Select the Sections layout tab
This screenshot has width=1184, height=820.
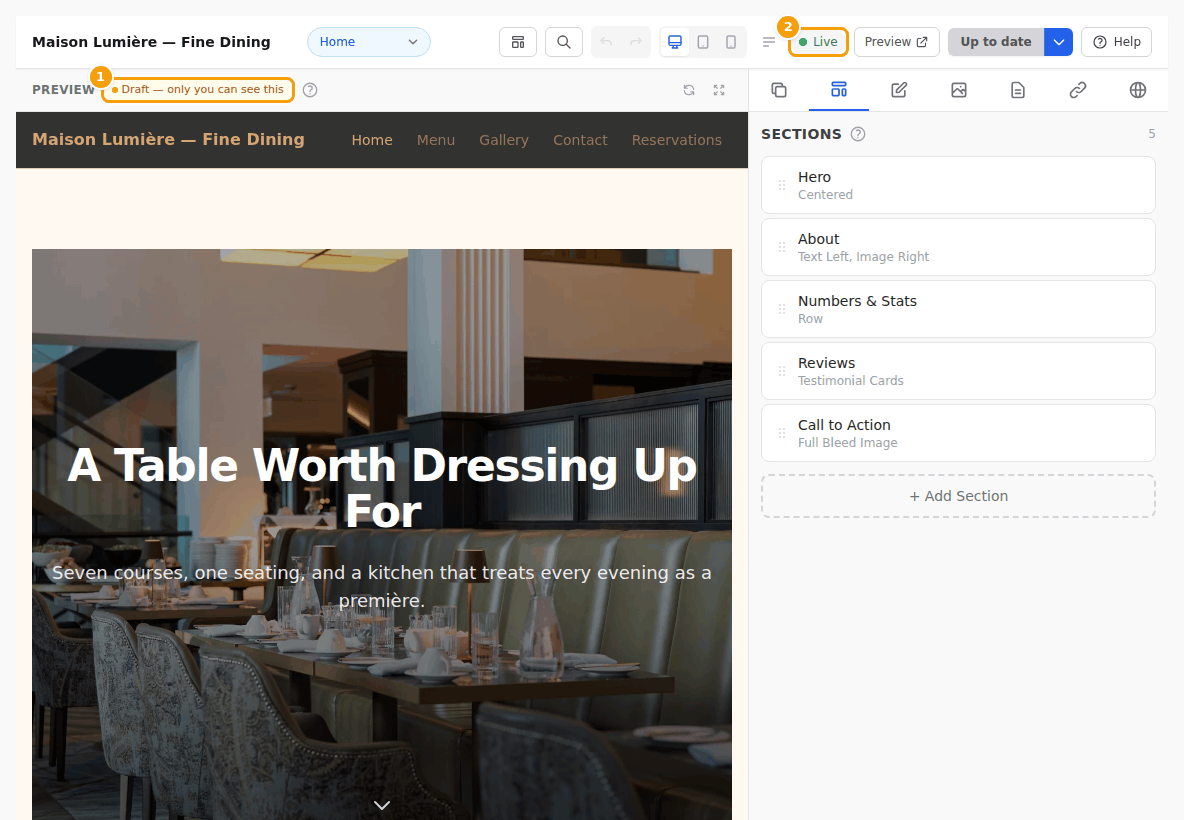pyautogui.click(x=839, y=90)
